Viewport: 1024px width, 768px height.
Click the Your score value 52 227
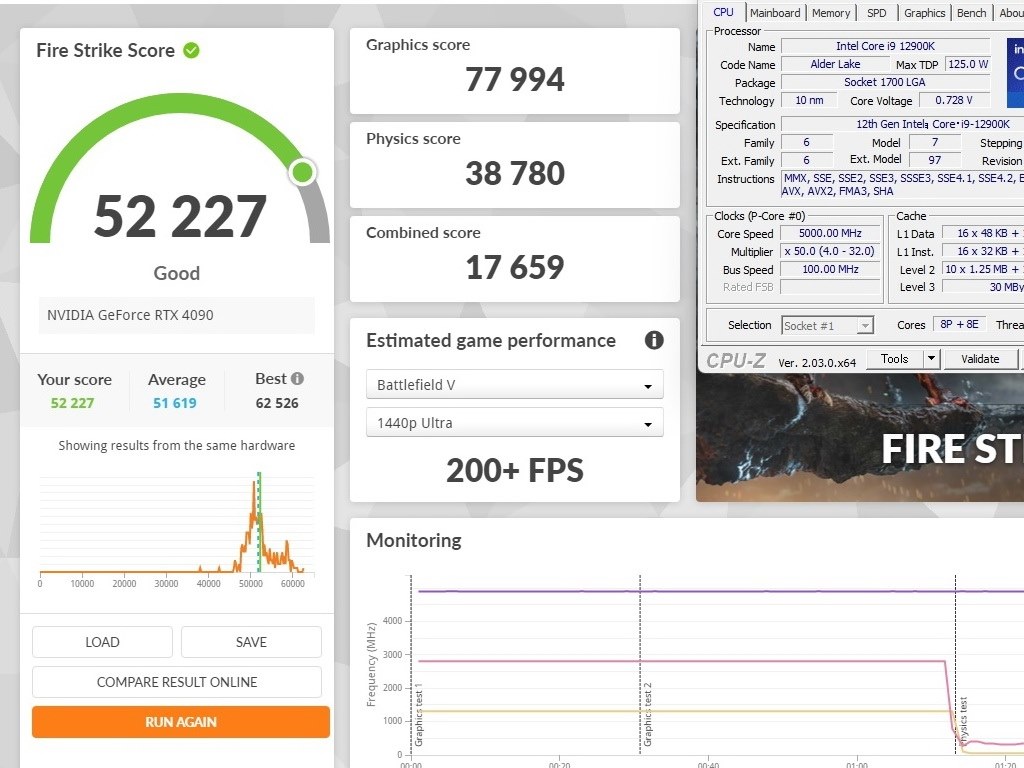click(72, 403)
